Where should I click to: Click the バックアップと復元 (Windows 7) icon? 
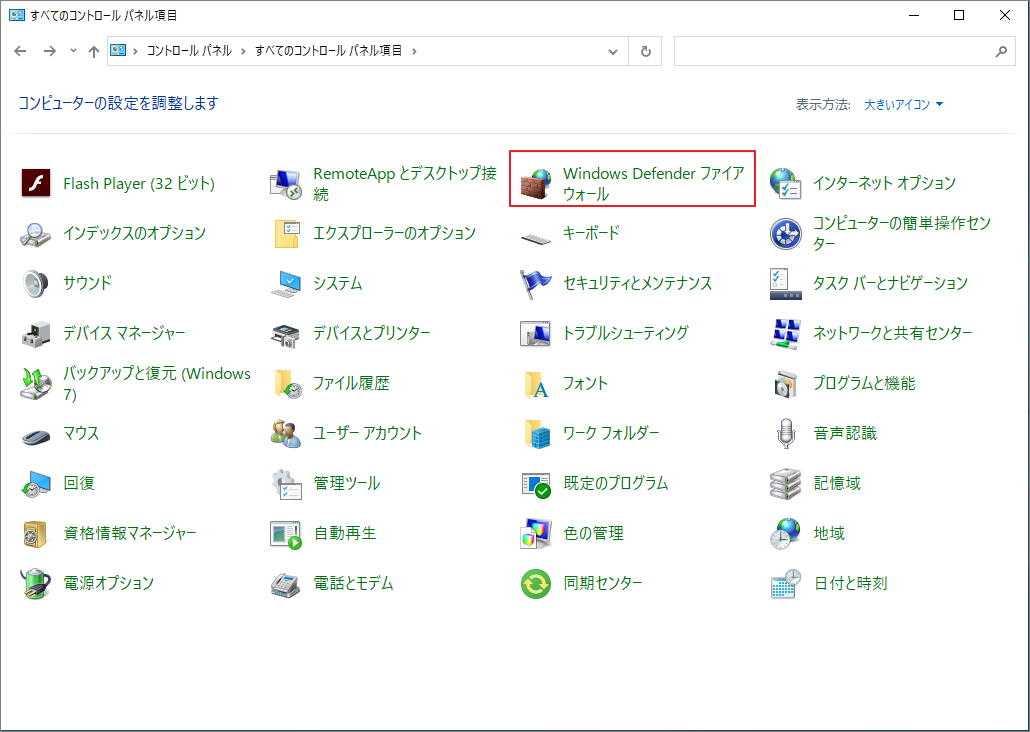[x=35, y=383]
